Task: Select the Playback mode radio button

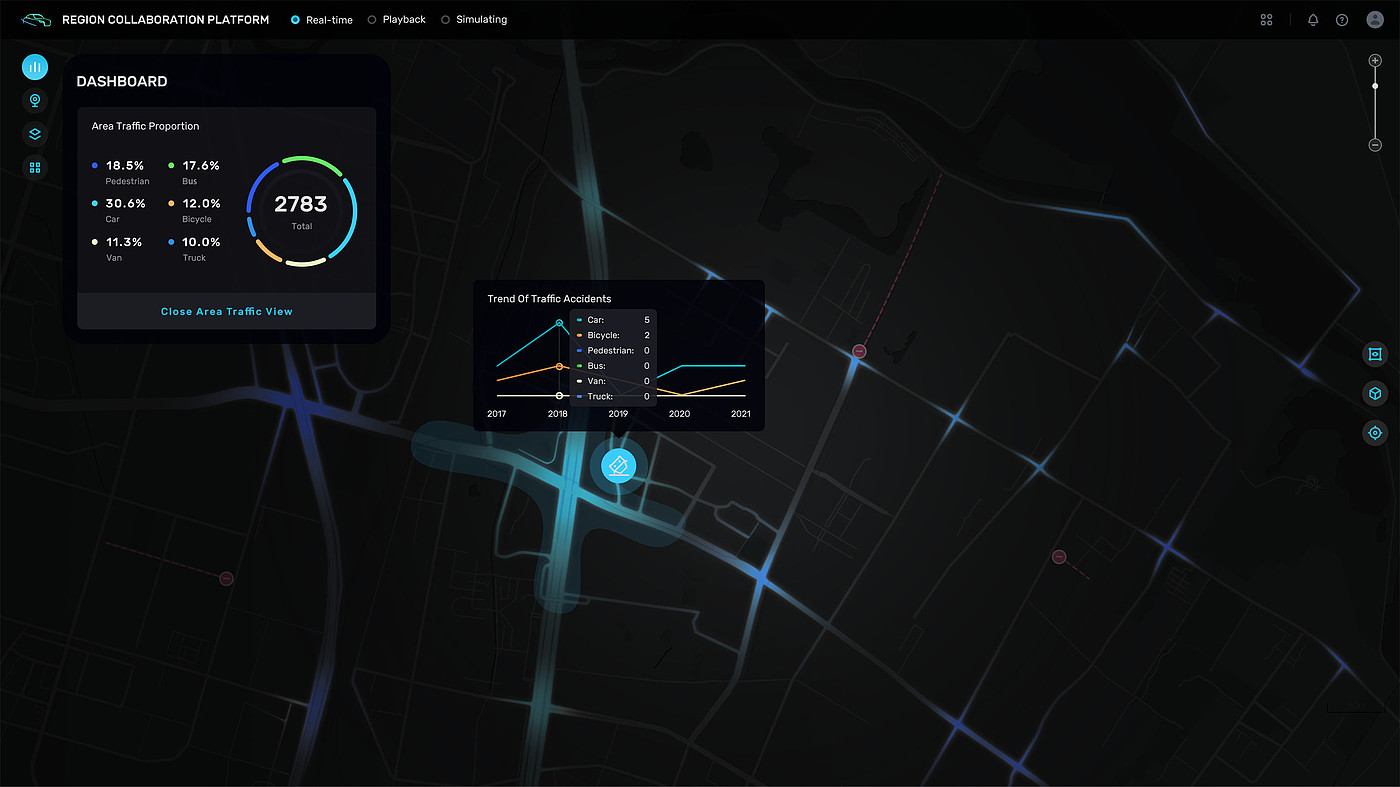Action: (x=372, y=20)
